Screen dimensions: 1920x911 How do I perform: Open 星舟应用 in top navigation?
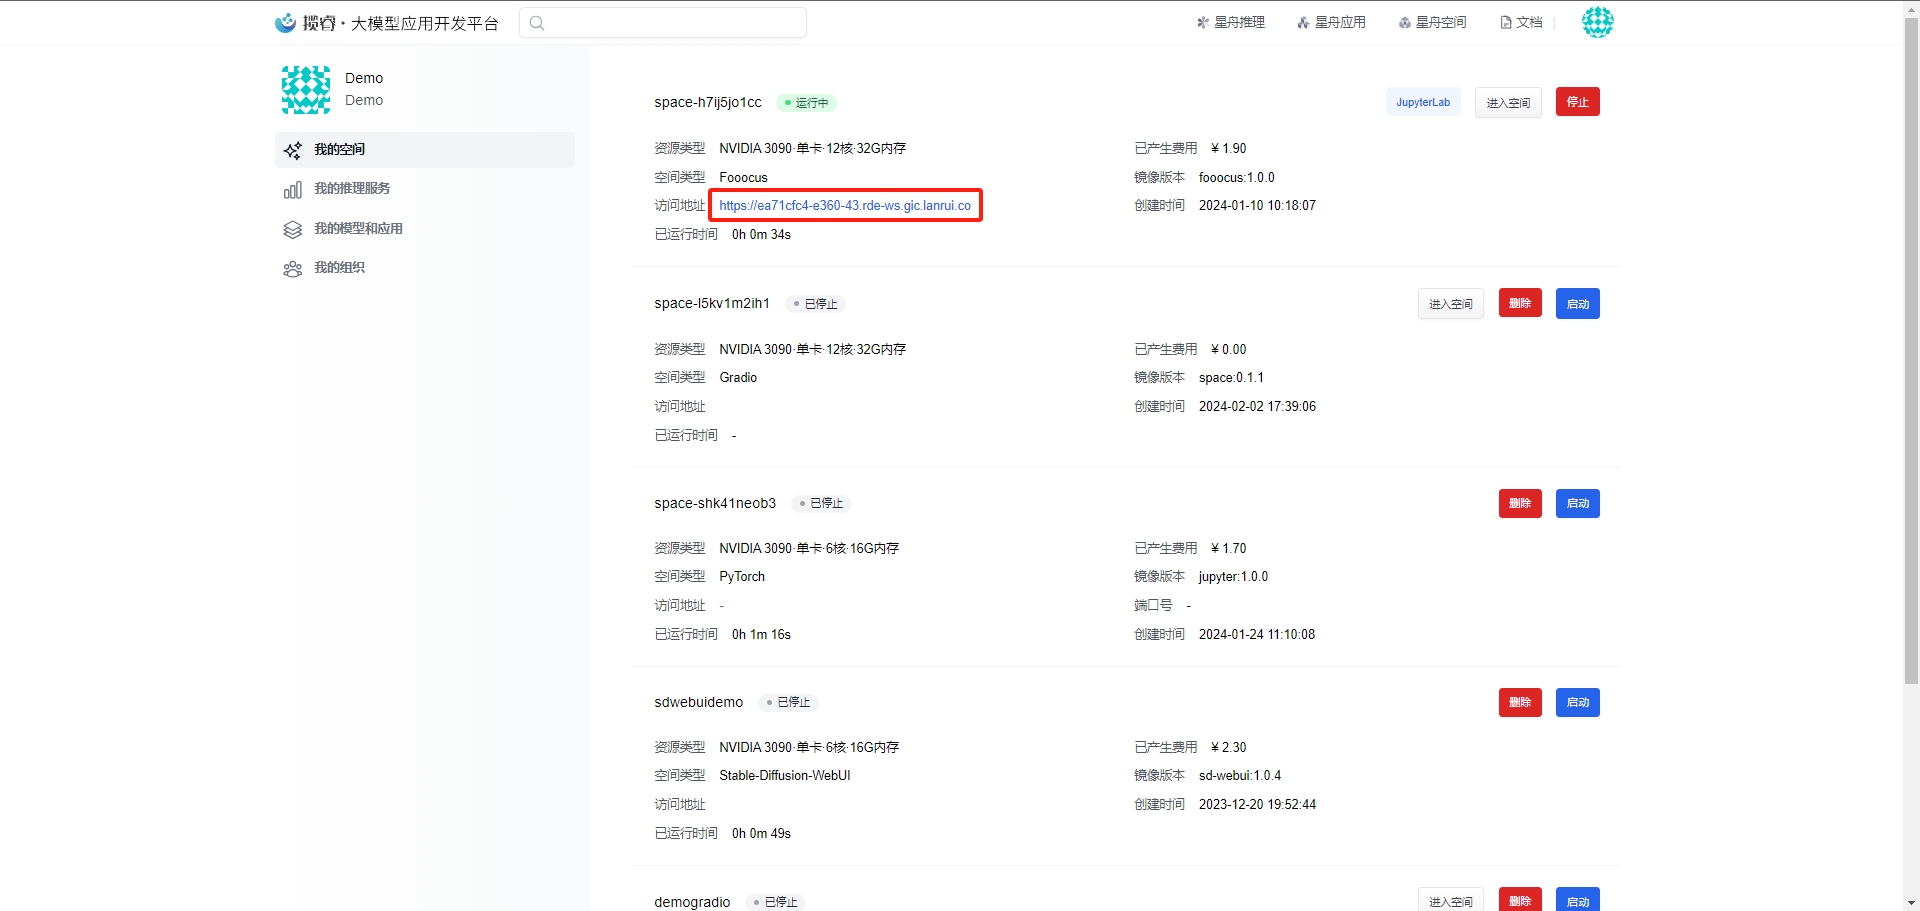(x=1331, y=22)
